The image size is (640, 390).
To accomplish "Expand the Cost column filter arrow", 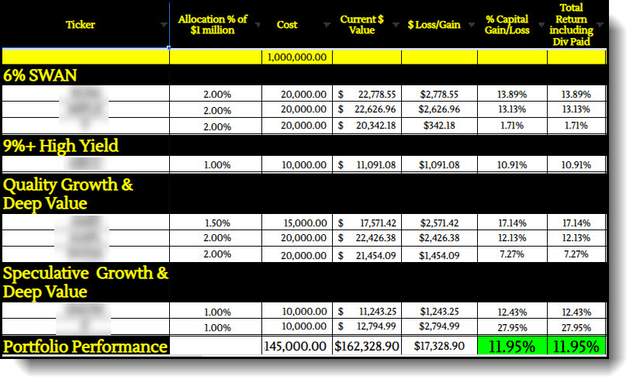I will click(327, 25).
